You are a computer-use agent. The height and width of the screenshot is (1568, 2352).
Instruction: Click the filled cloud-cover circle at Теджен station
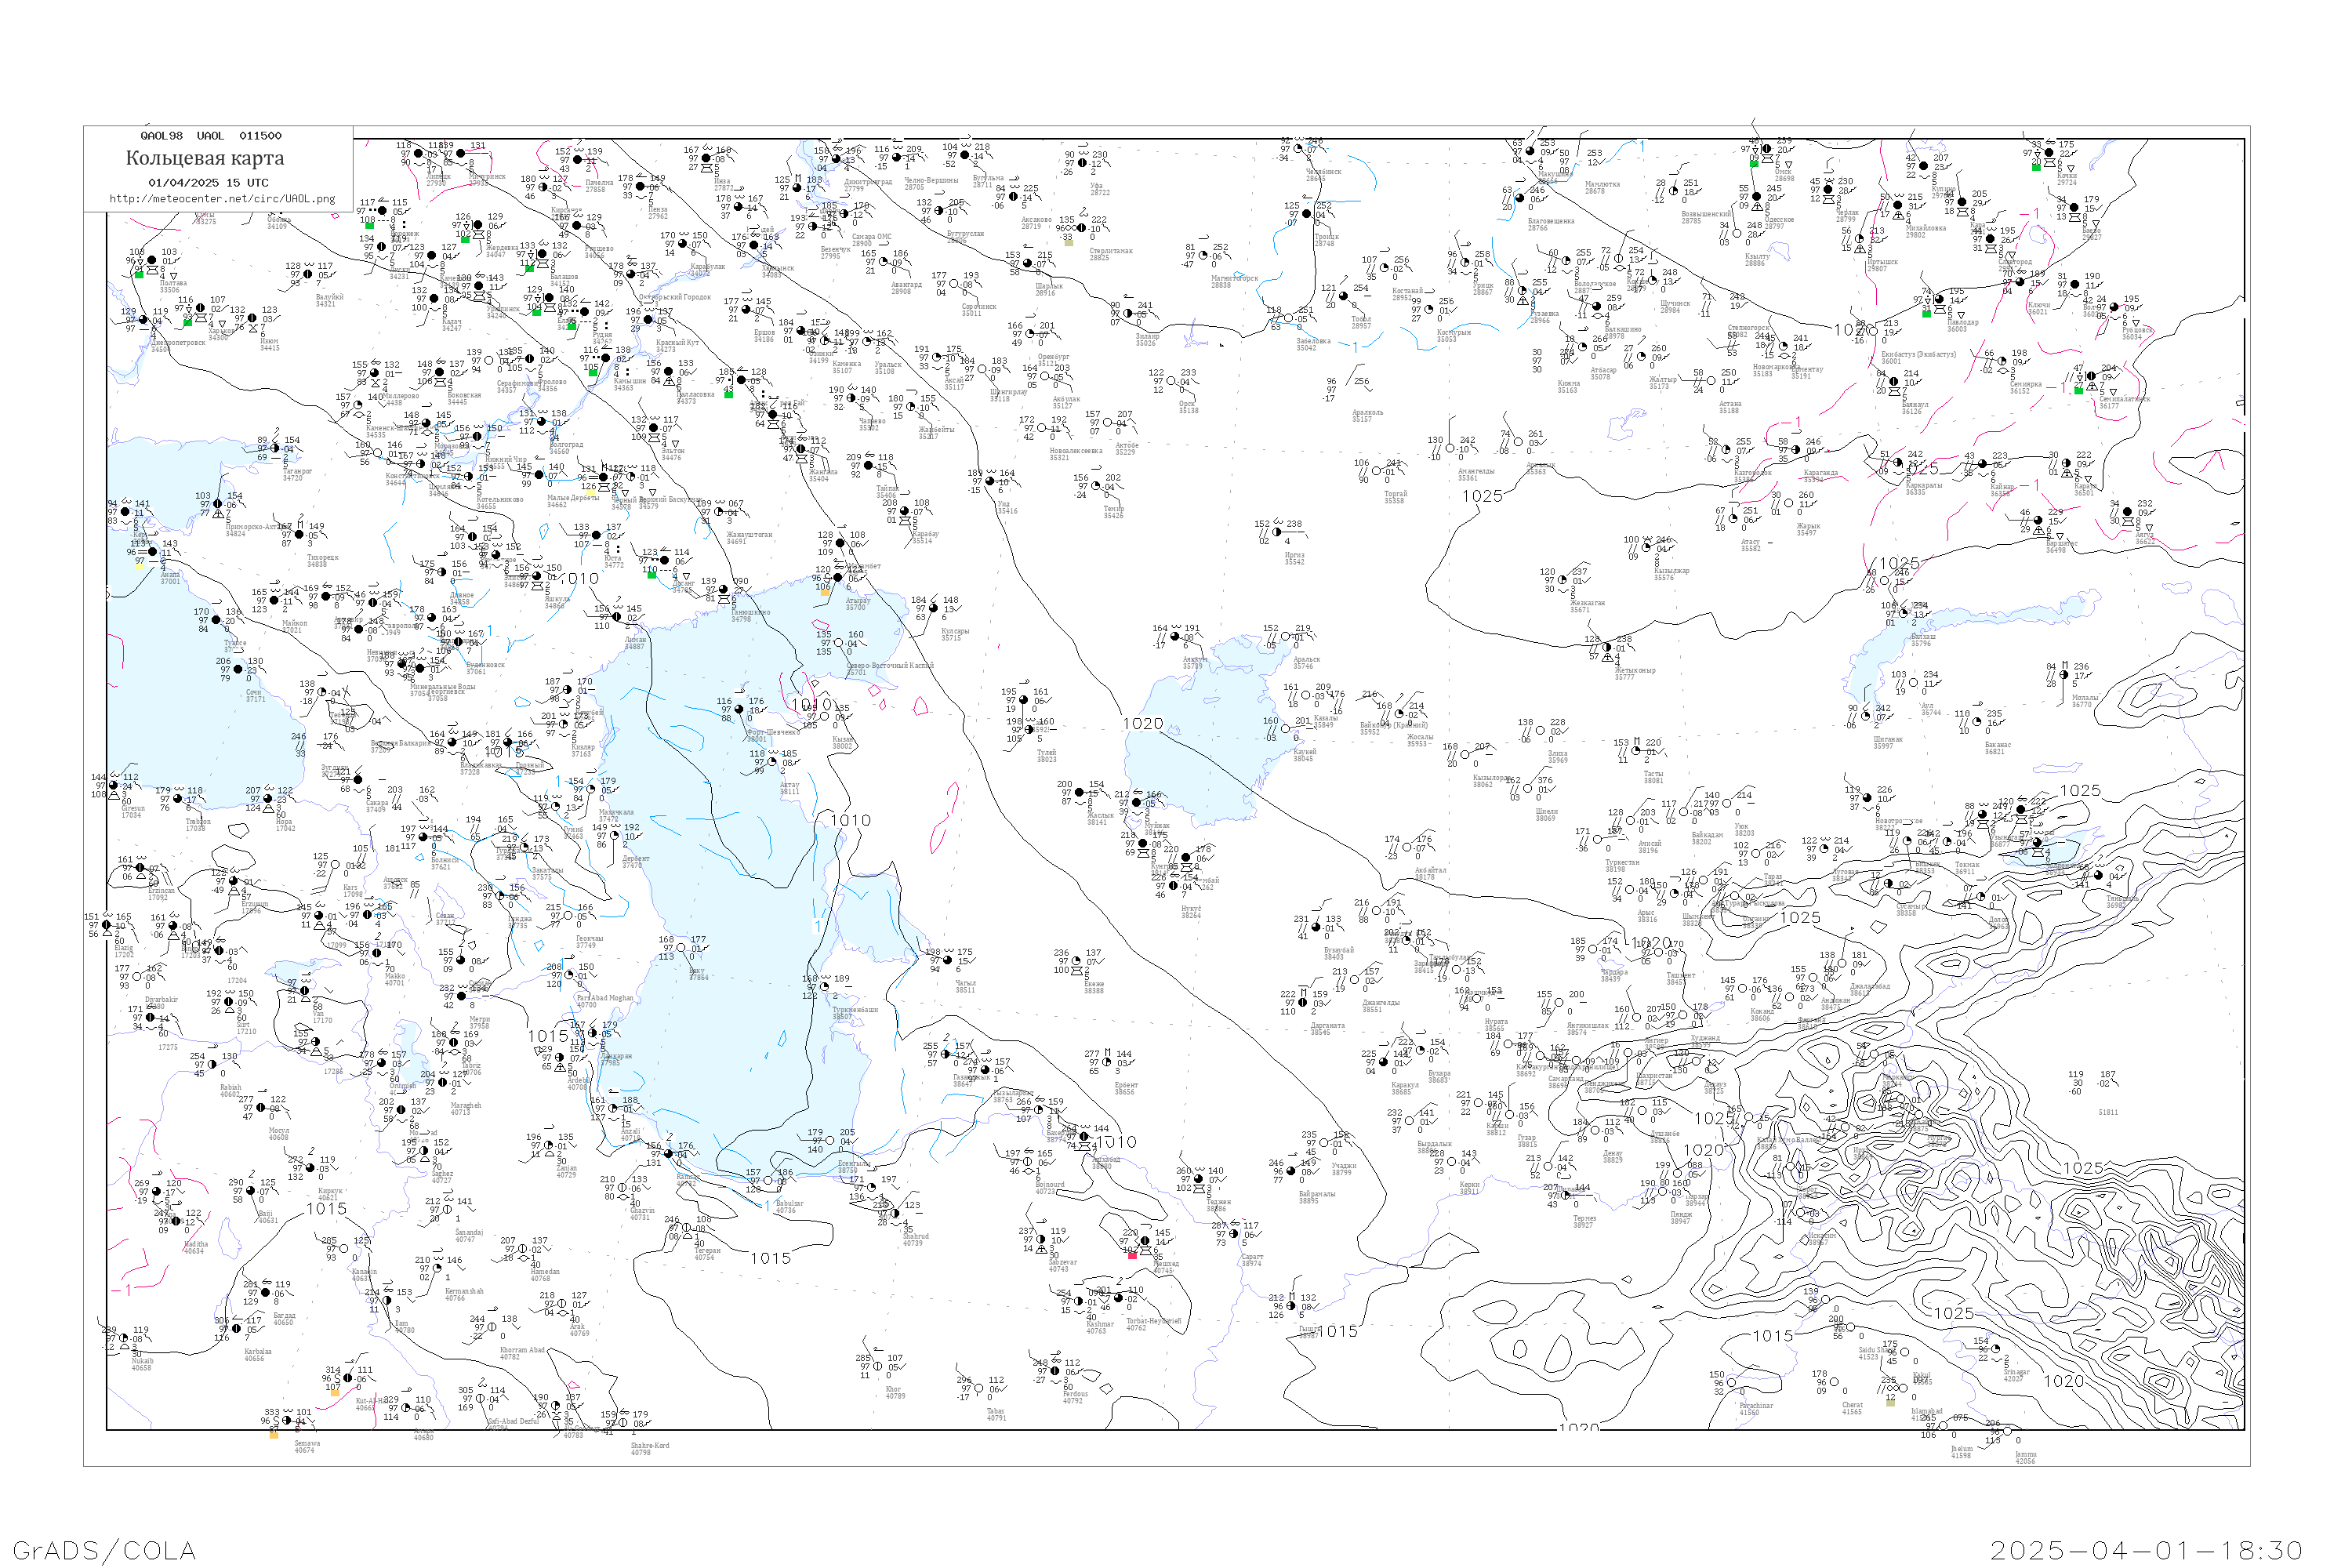1198,1178
